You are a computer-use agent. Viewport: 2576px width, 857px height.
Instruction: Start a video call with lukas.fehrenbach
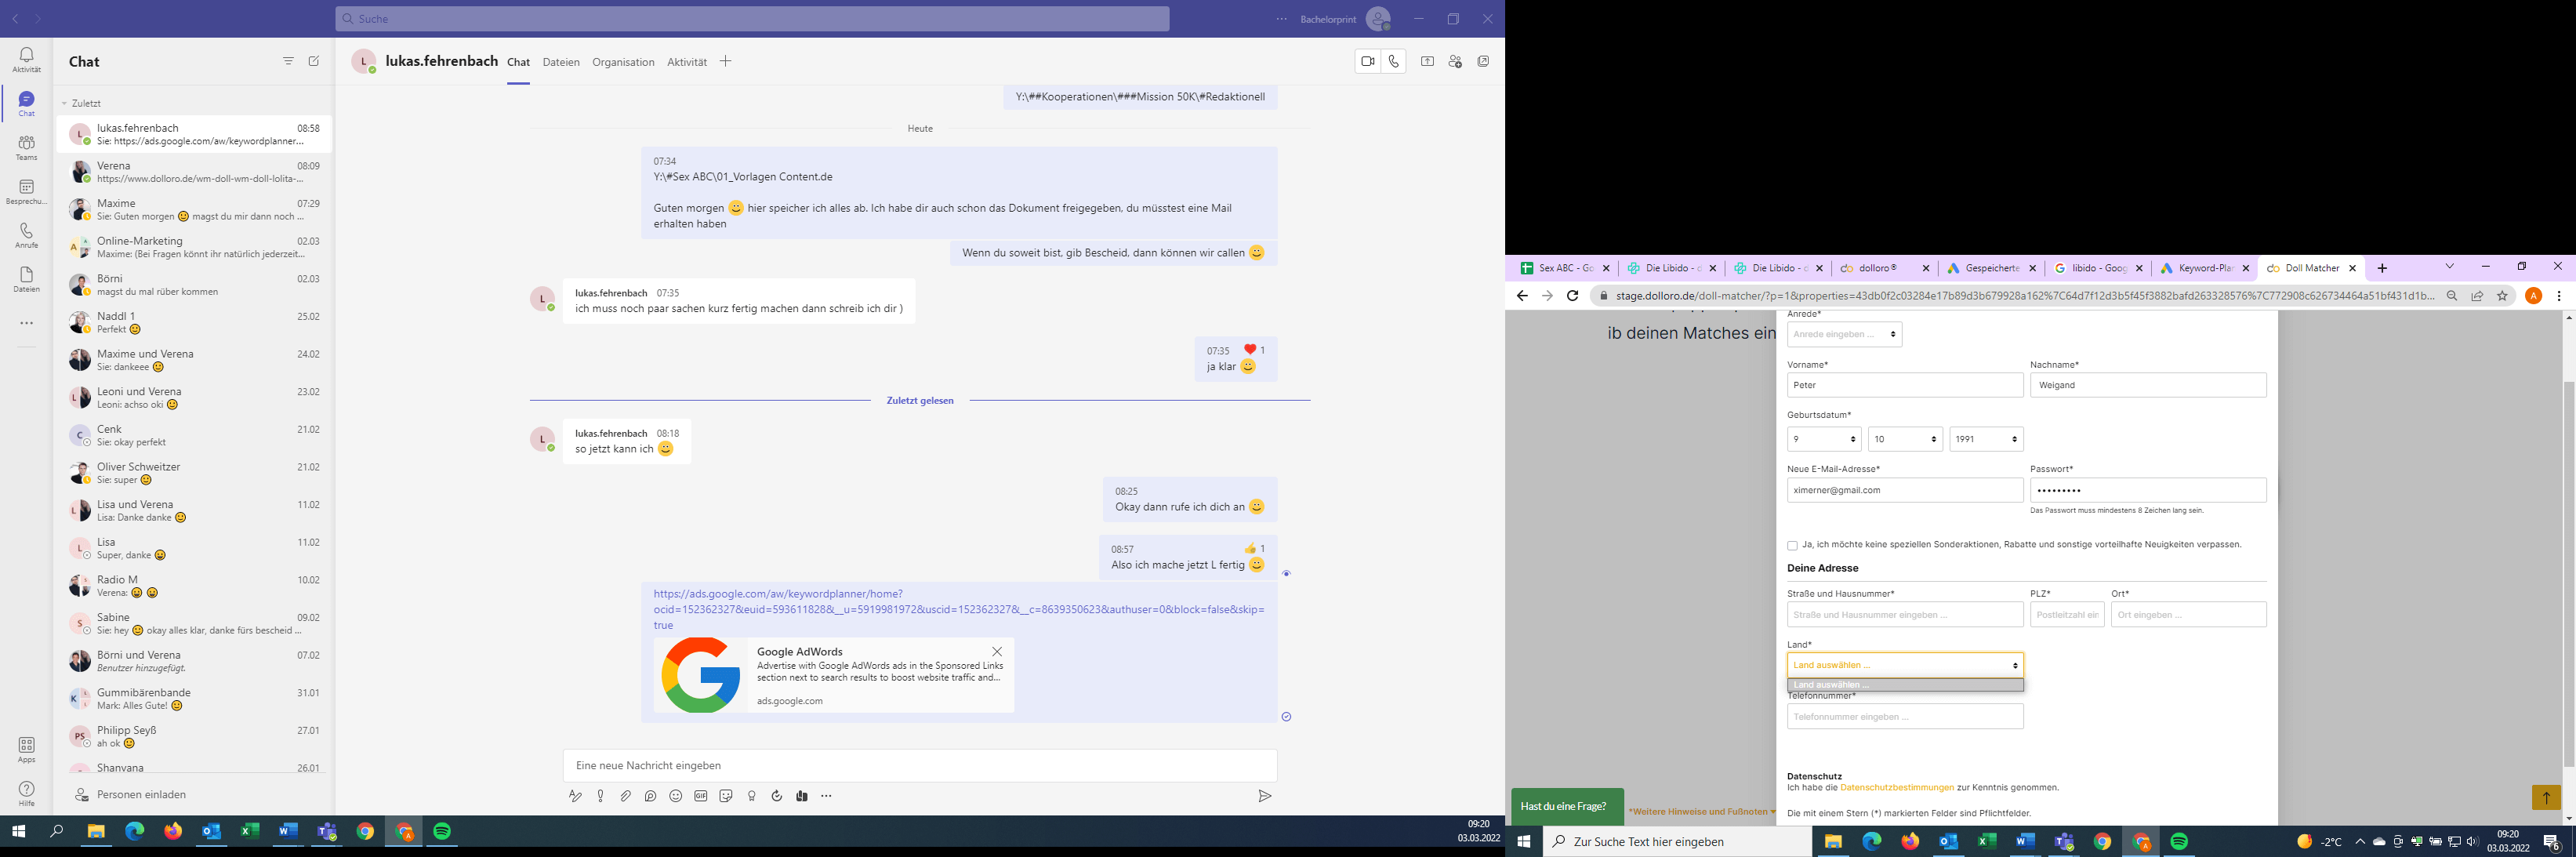pos(1368,61)
